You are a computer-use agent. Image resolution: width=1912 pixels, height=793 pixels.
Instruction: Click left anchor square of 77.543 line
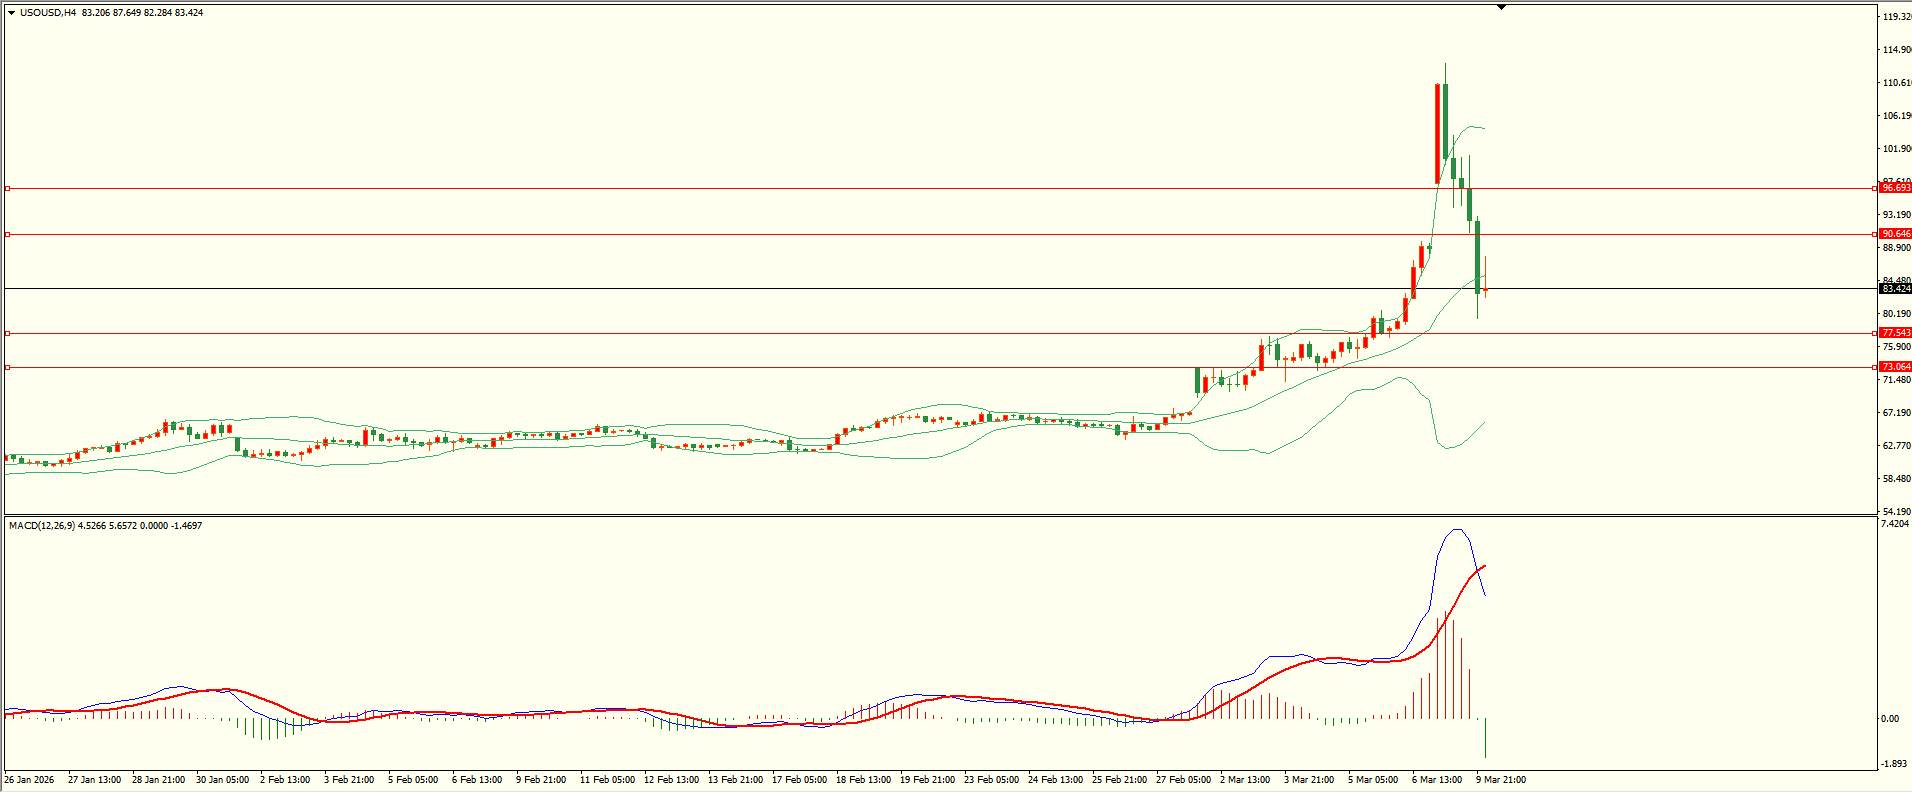pyautogui.click(x=8, y=333)
